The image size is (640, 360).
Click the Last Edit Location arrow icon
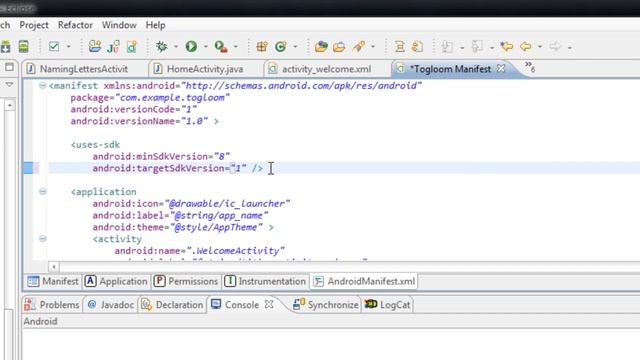[x=507, y=47]
